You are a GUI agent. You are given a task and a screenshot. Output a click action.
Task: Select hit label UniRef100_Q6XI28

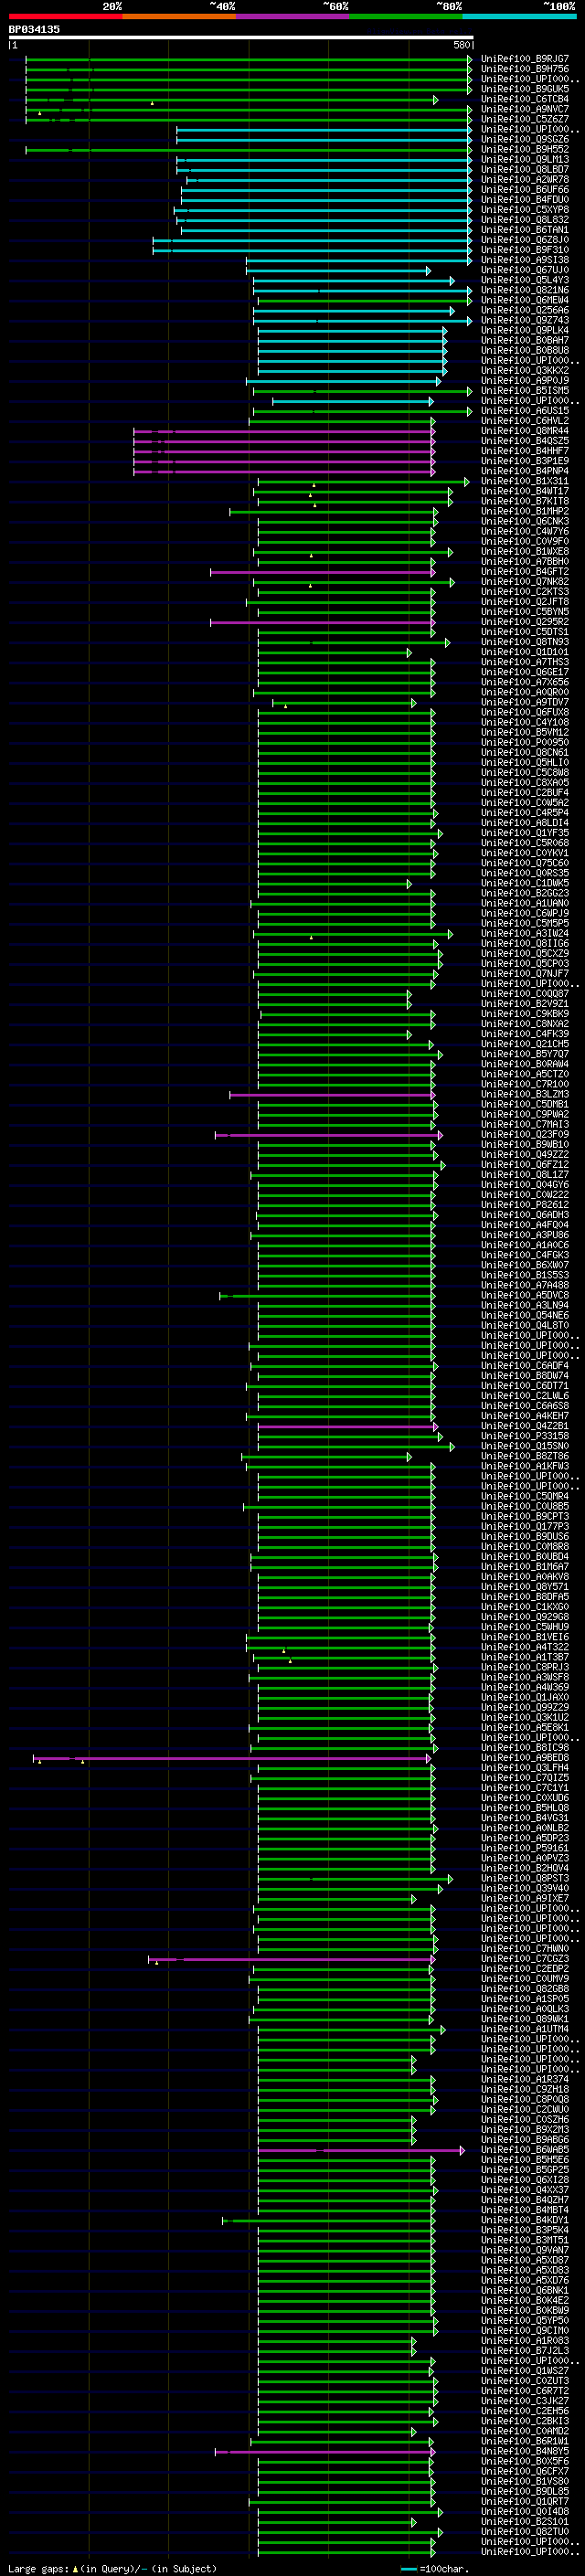coord(525,2180)
